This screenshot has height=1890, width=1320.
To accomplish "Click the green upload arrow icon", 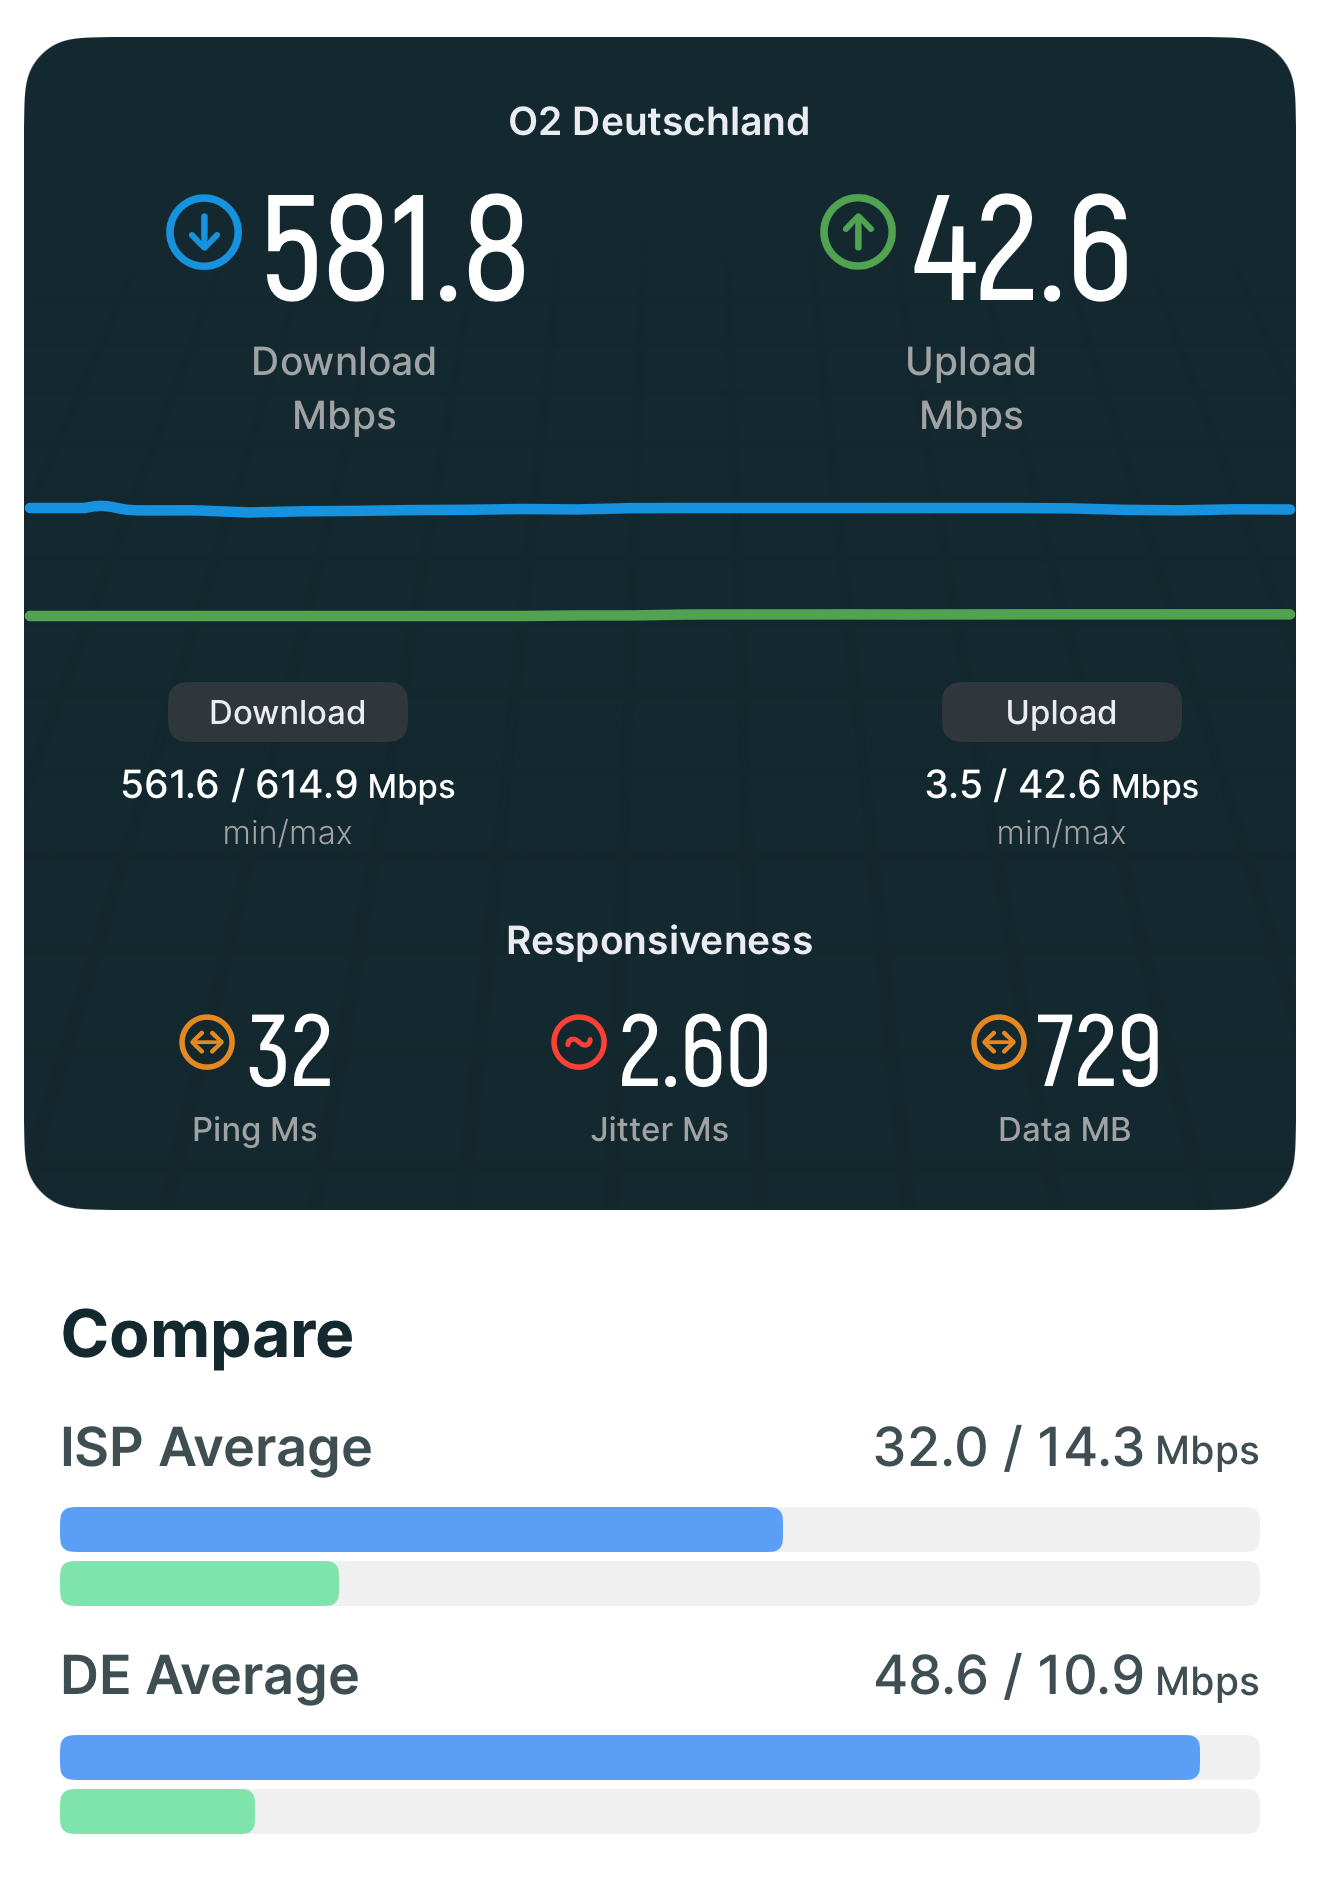I will (858, 232).
